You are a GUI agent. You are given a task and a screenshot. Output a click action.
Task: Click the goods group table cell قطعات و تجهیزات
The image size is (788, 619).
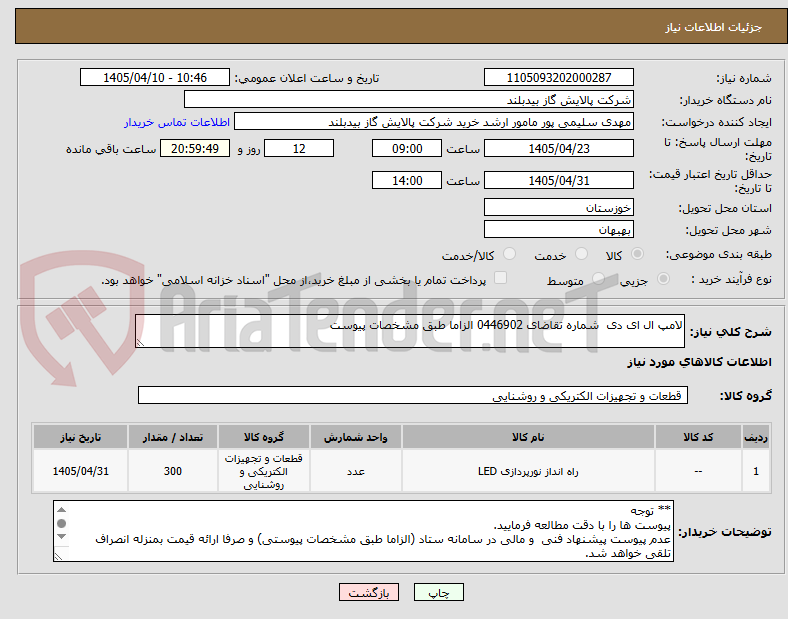[x=263, y=471]
